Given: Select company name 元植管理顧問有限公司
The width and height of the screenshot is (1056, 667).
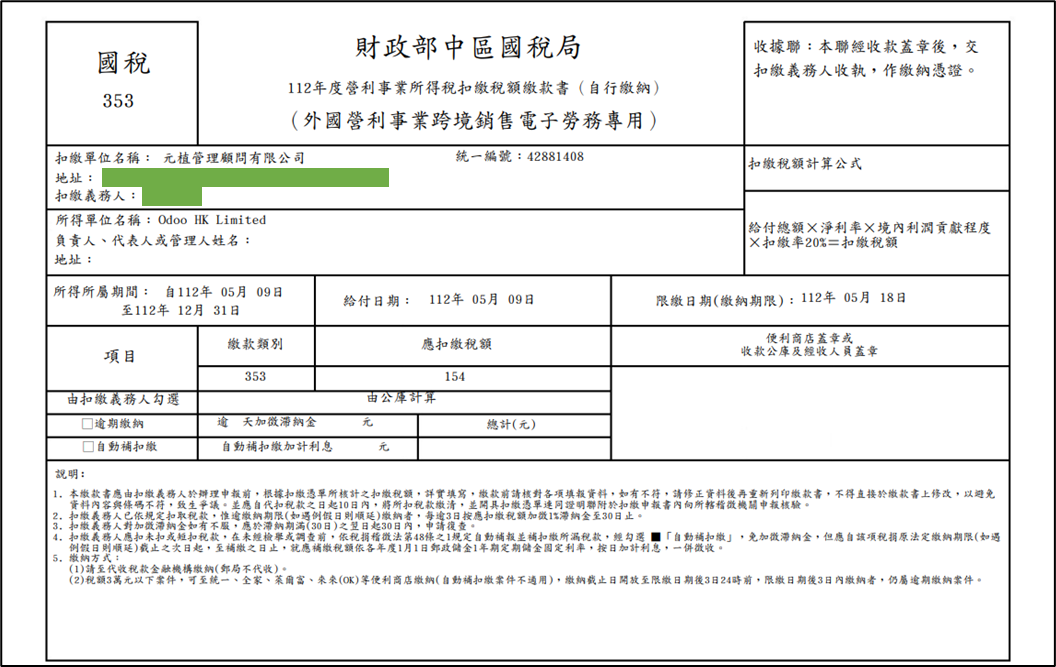Looking at the screenshot, I should (234, 158).
